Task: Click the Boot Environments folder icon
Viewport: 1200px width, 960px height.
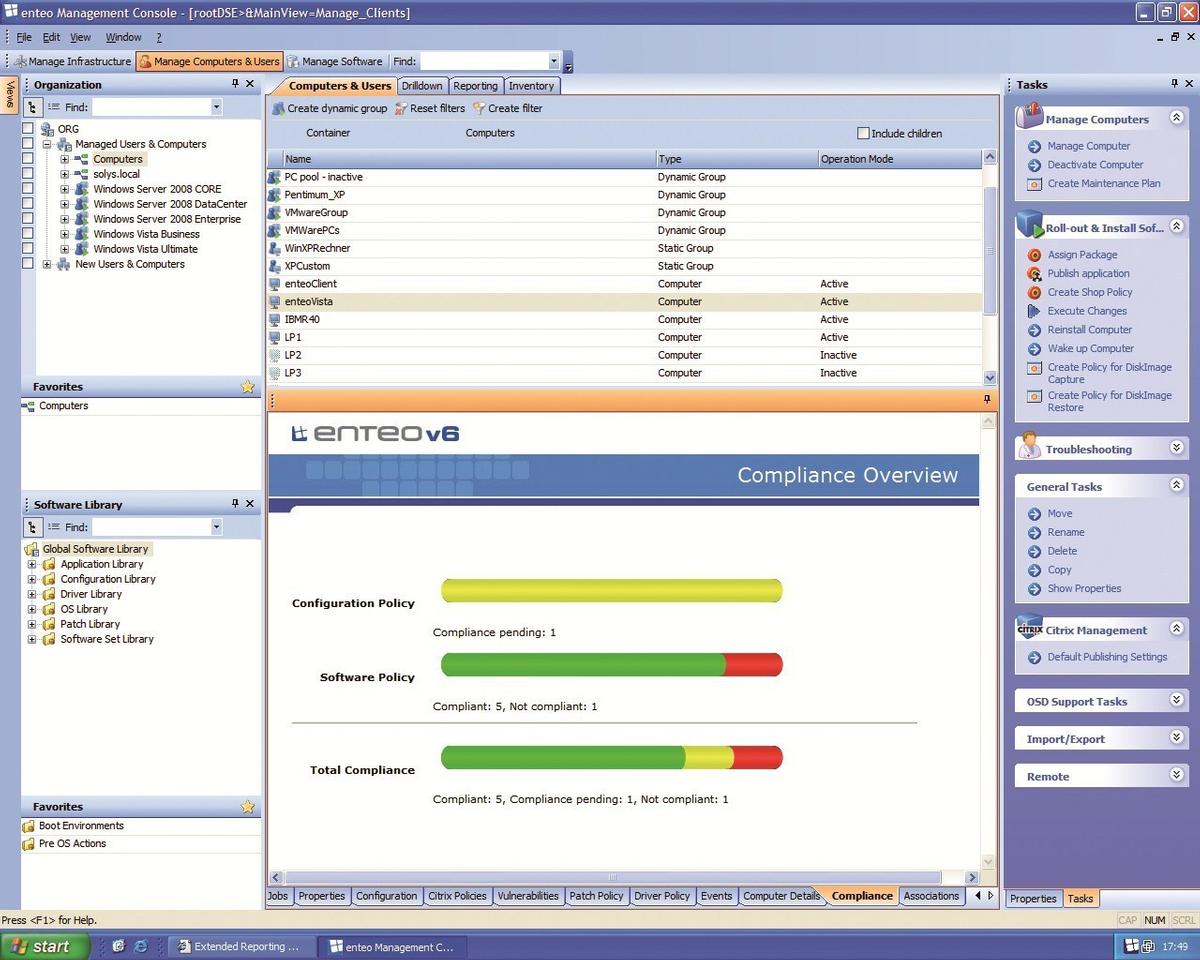Action: 29,826
